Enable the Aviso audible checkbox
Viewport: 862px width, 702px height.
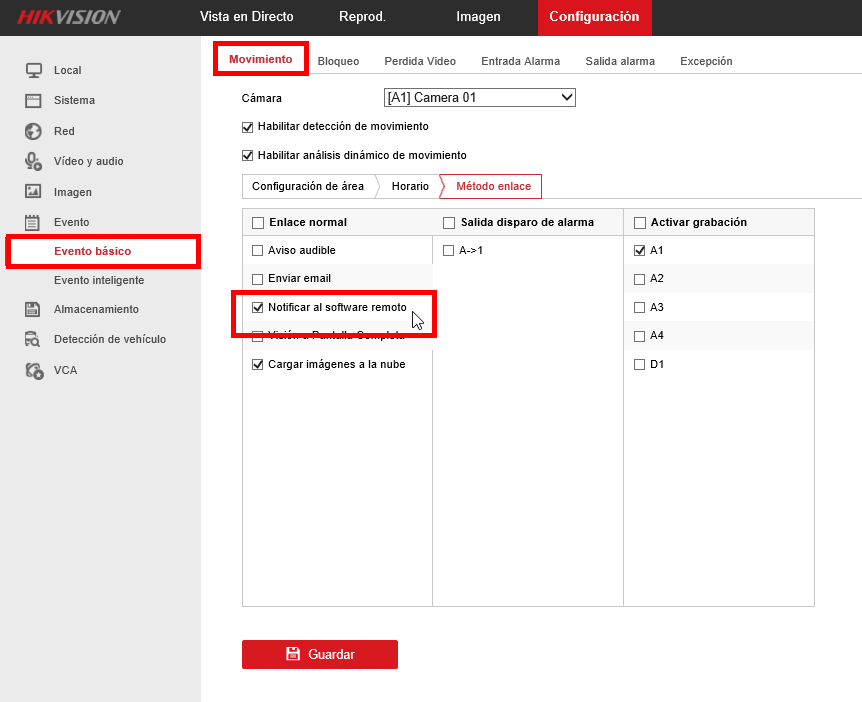pyautogui.click(x=257, y=251)
